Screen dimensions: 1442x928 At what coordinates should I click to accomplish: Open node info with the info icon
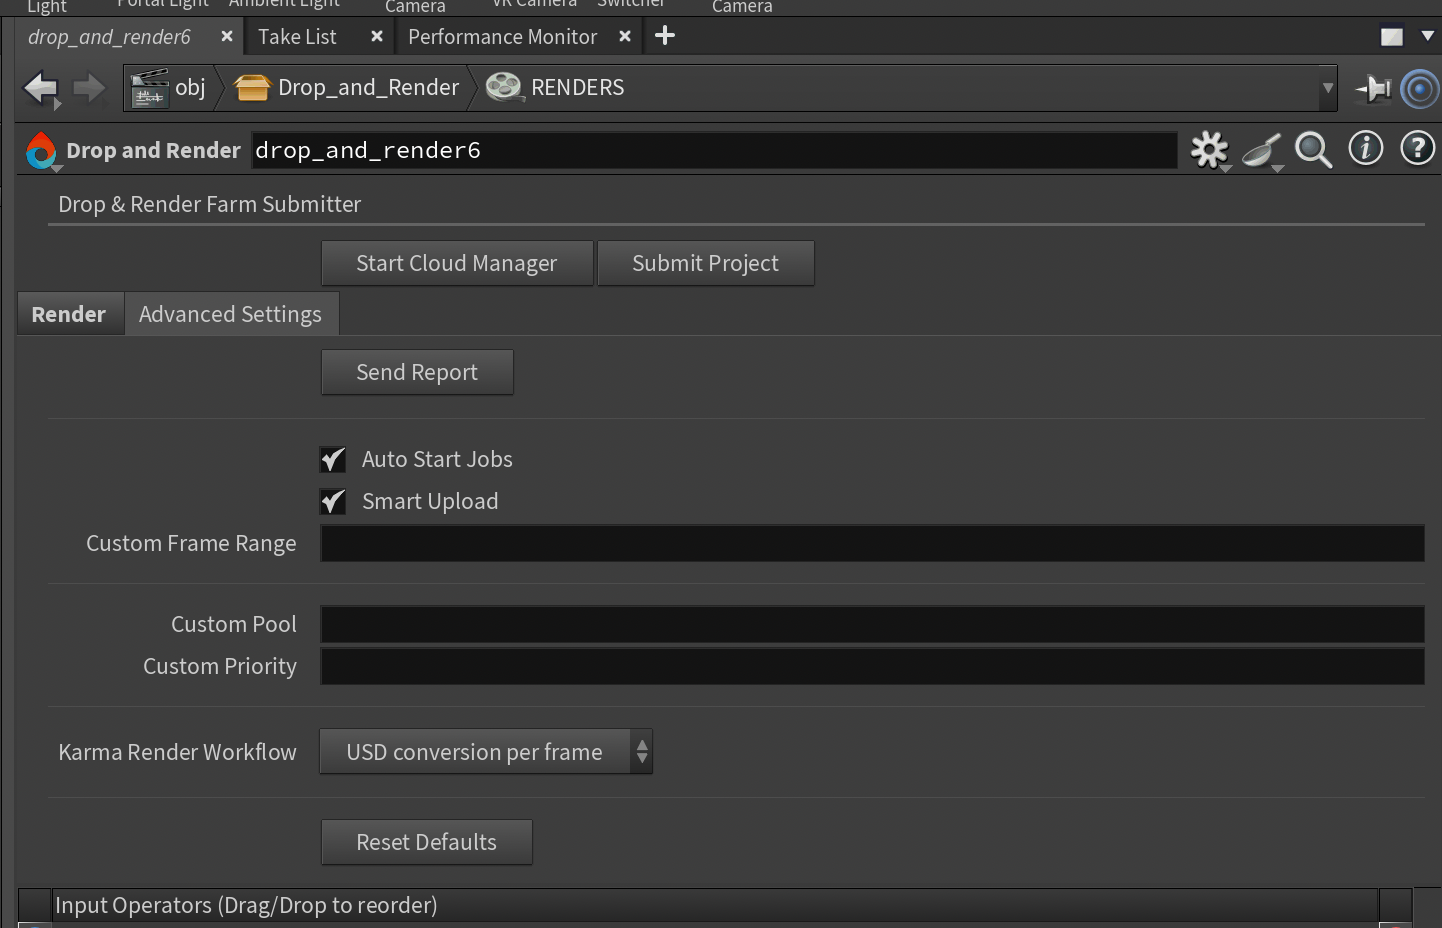point(1365,148)
